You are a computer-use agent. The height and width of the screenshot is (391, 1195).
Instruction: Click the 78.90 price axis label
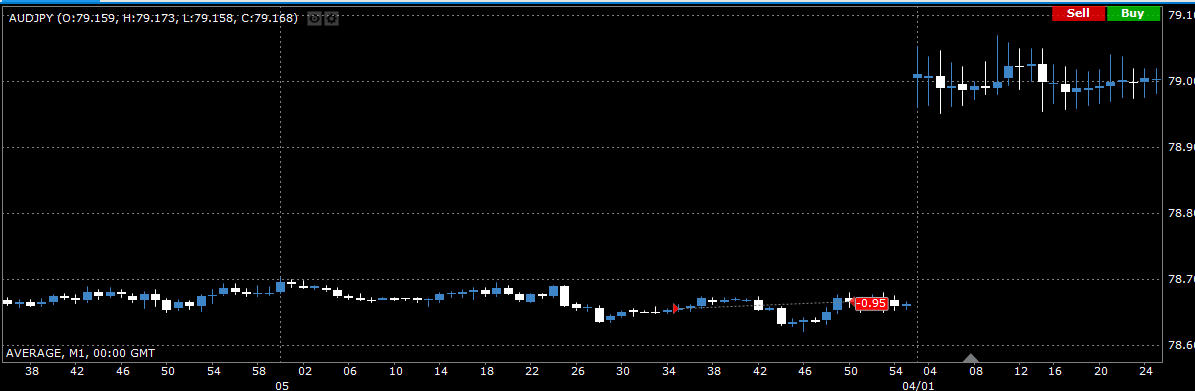point(1181,147)
